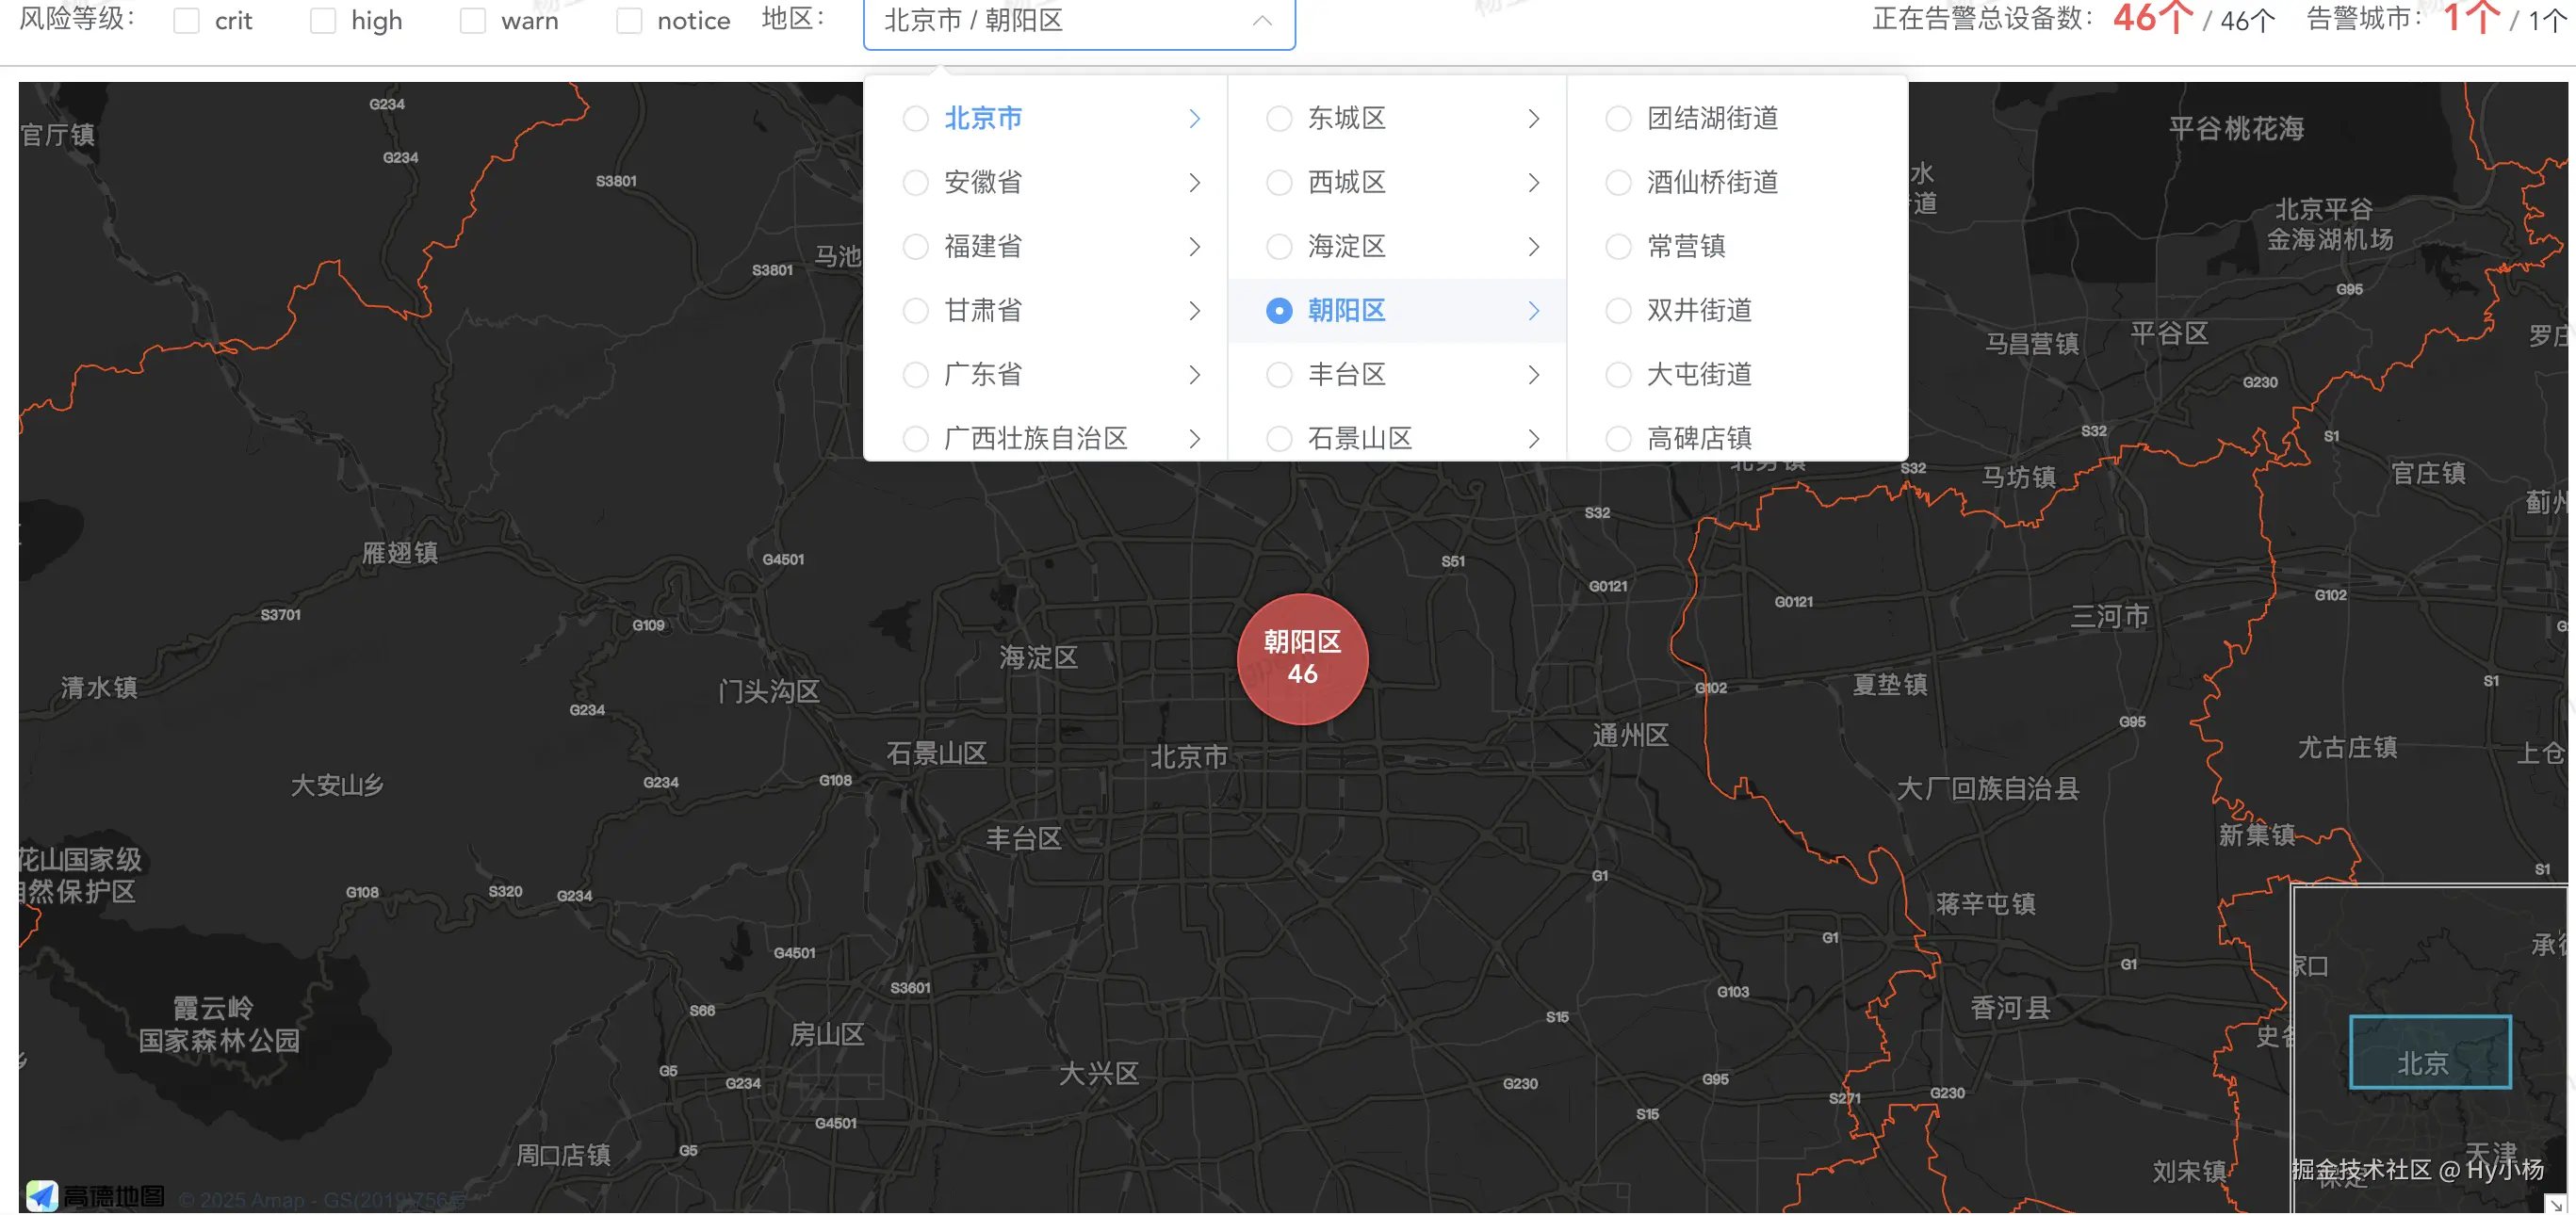The width and height of the screenshot is (2576, 1215).
Task: Open the 北京市 / 朝阳区 region dropdown
Action: pyautogui.click(x=1060, y=21)
